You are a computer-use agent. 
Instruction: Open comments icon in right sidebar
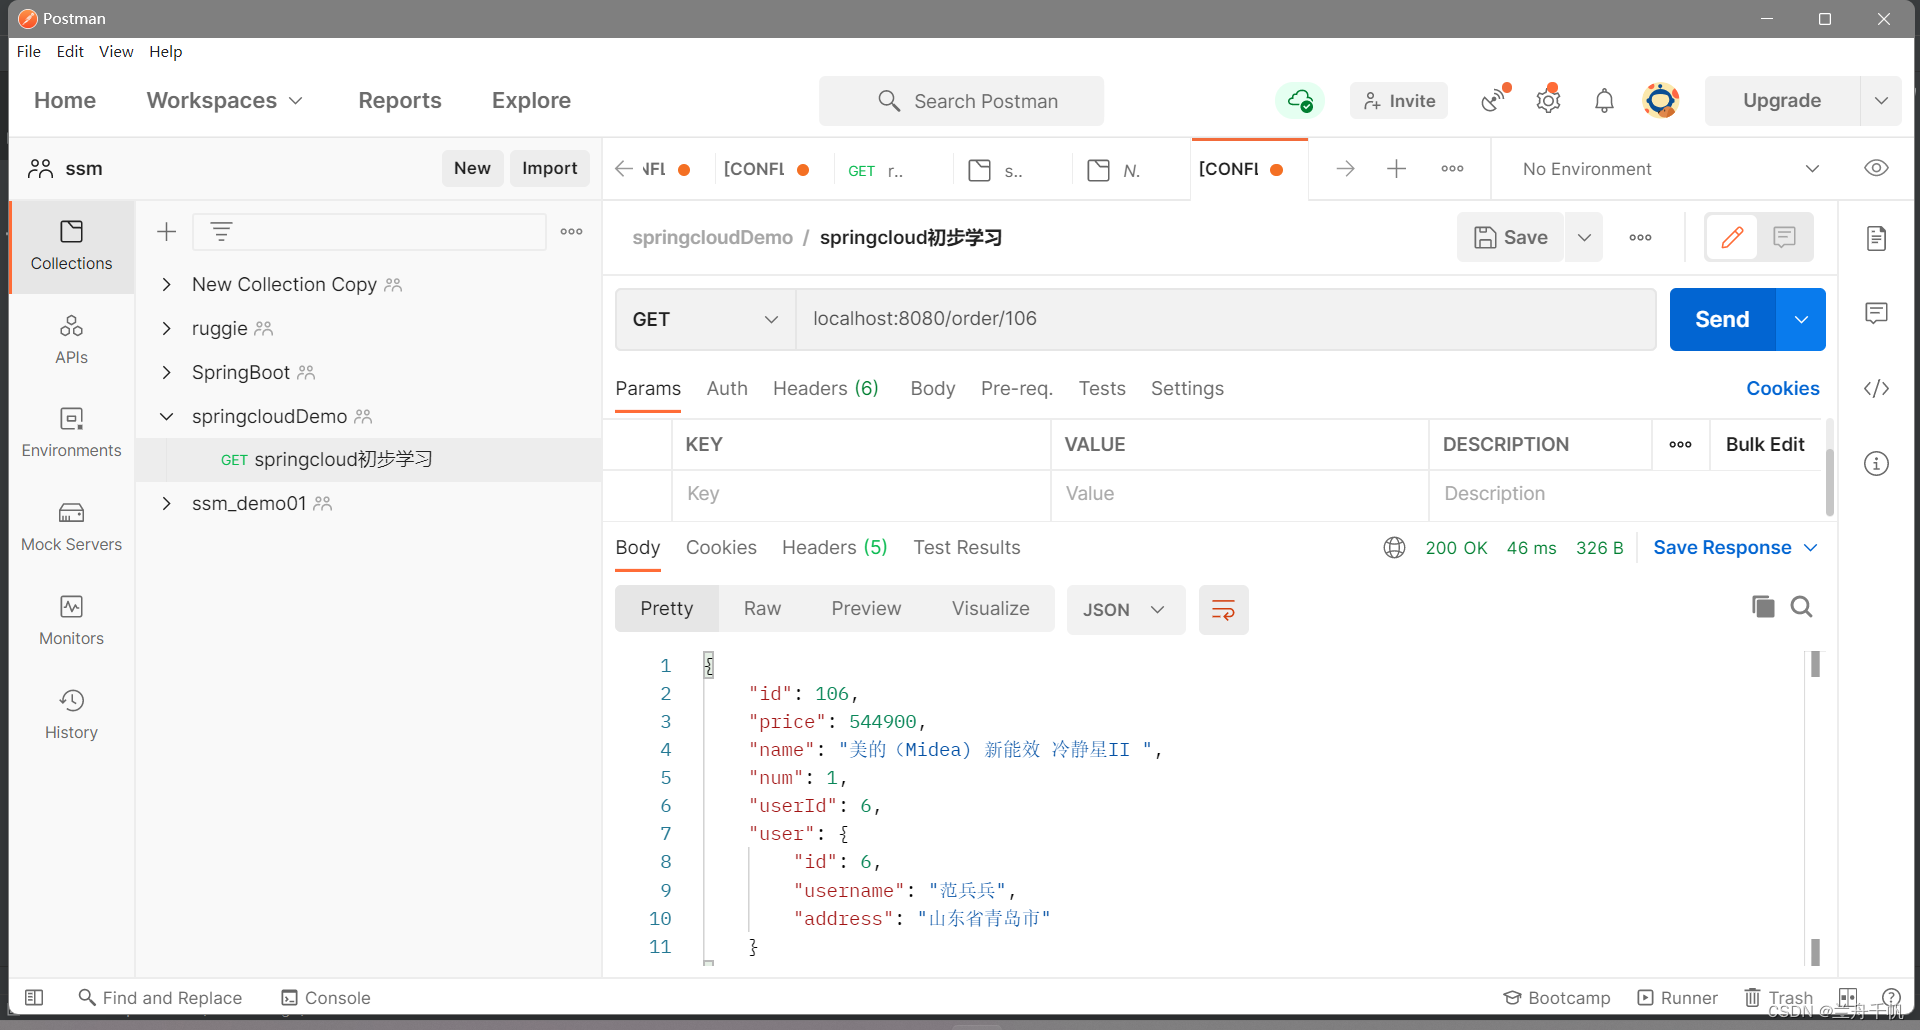1877,313
